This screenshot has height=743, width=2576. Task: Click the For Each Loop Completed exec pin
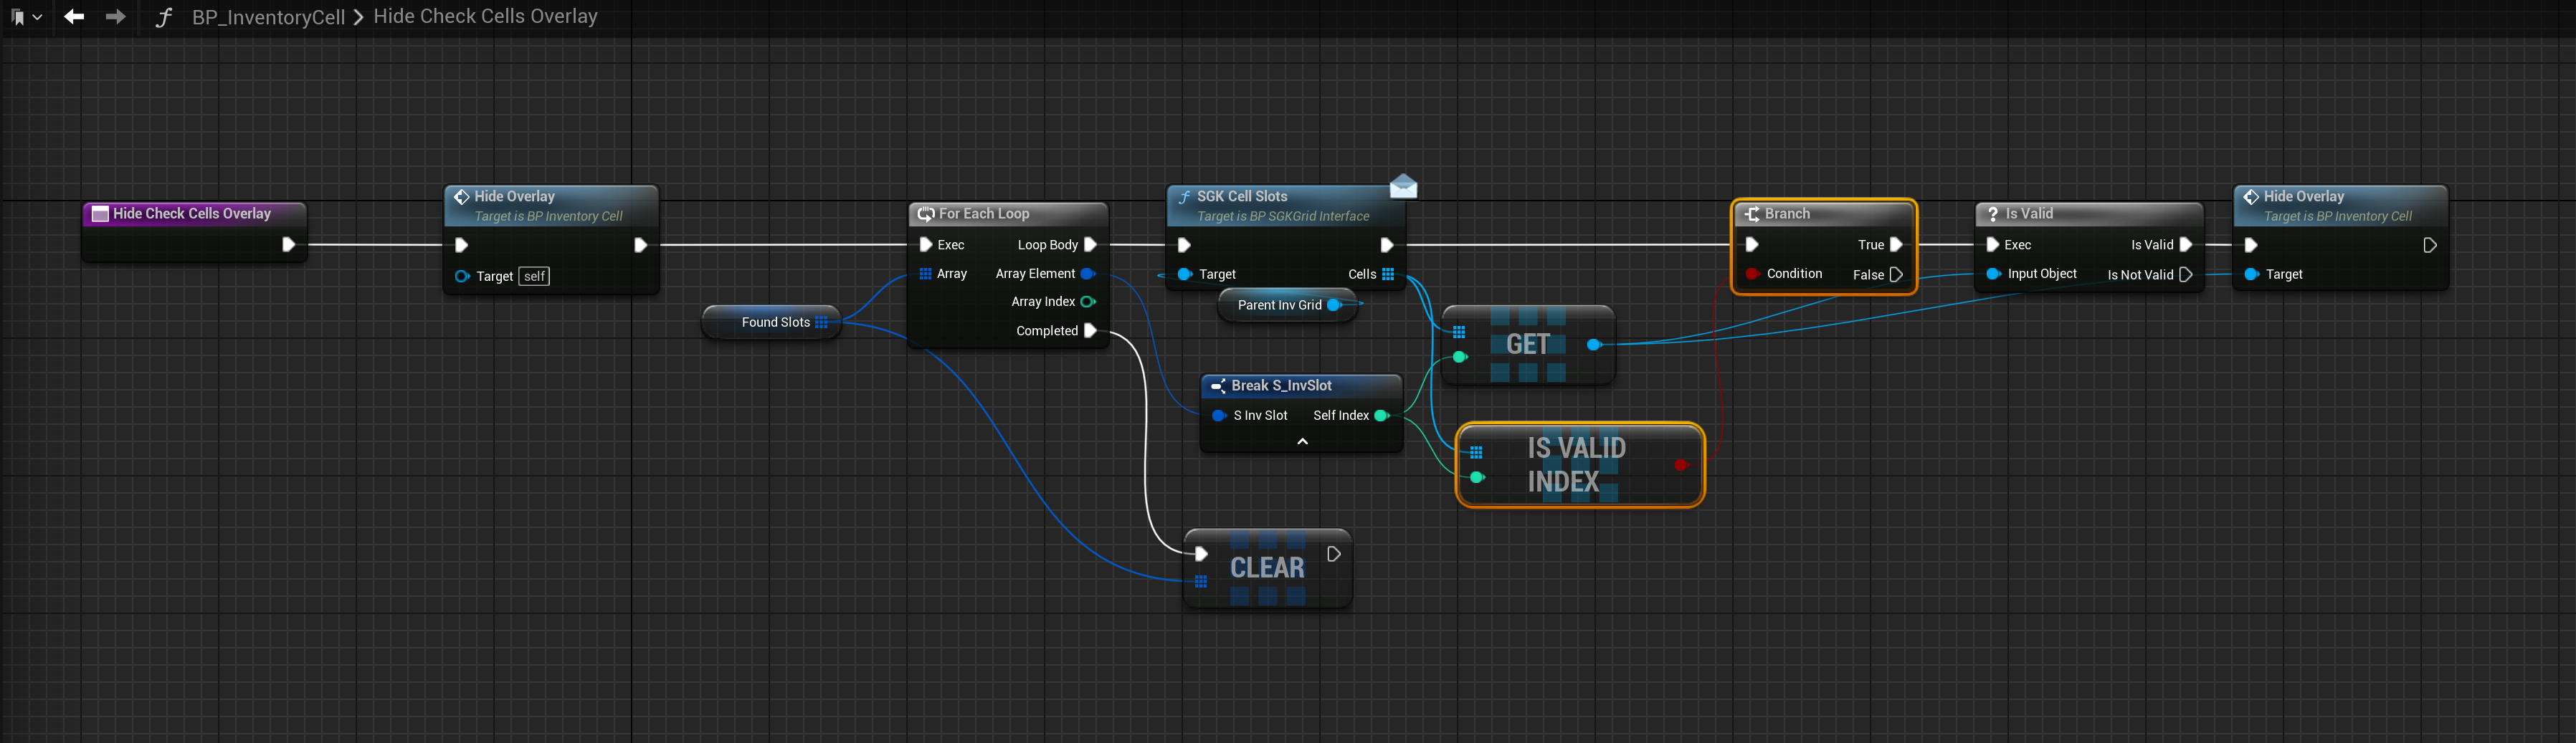(x=1090, y=331)
